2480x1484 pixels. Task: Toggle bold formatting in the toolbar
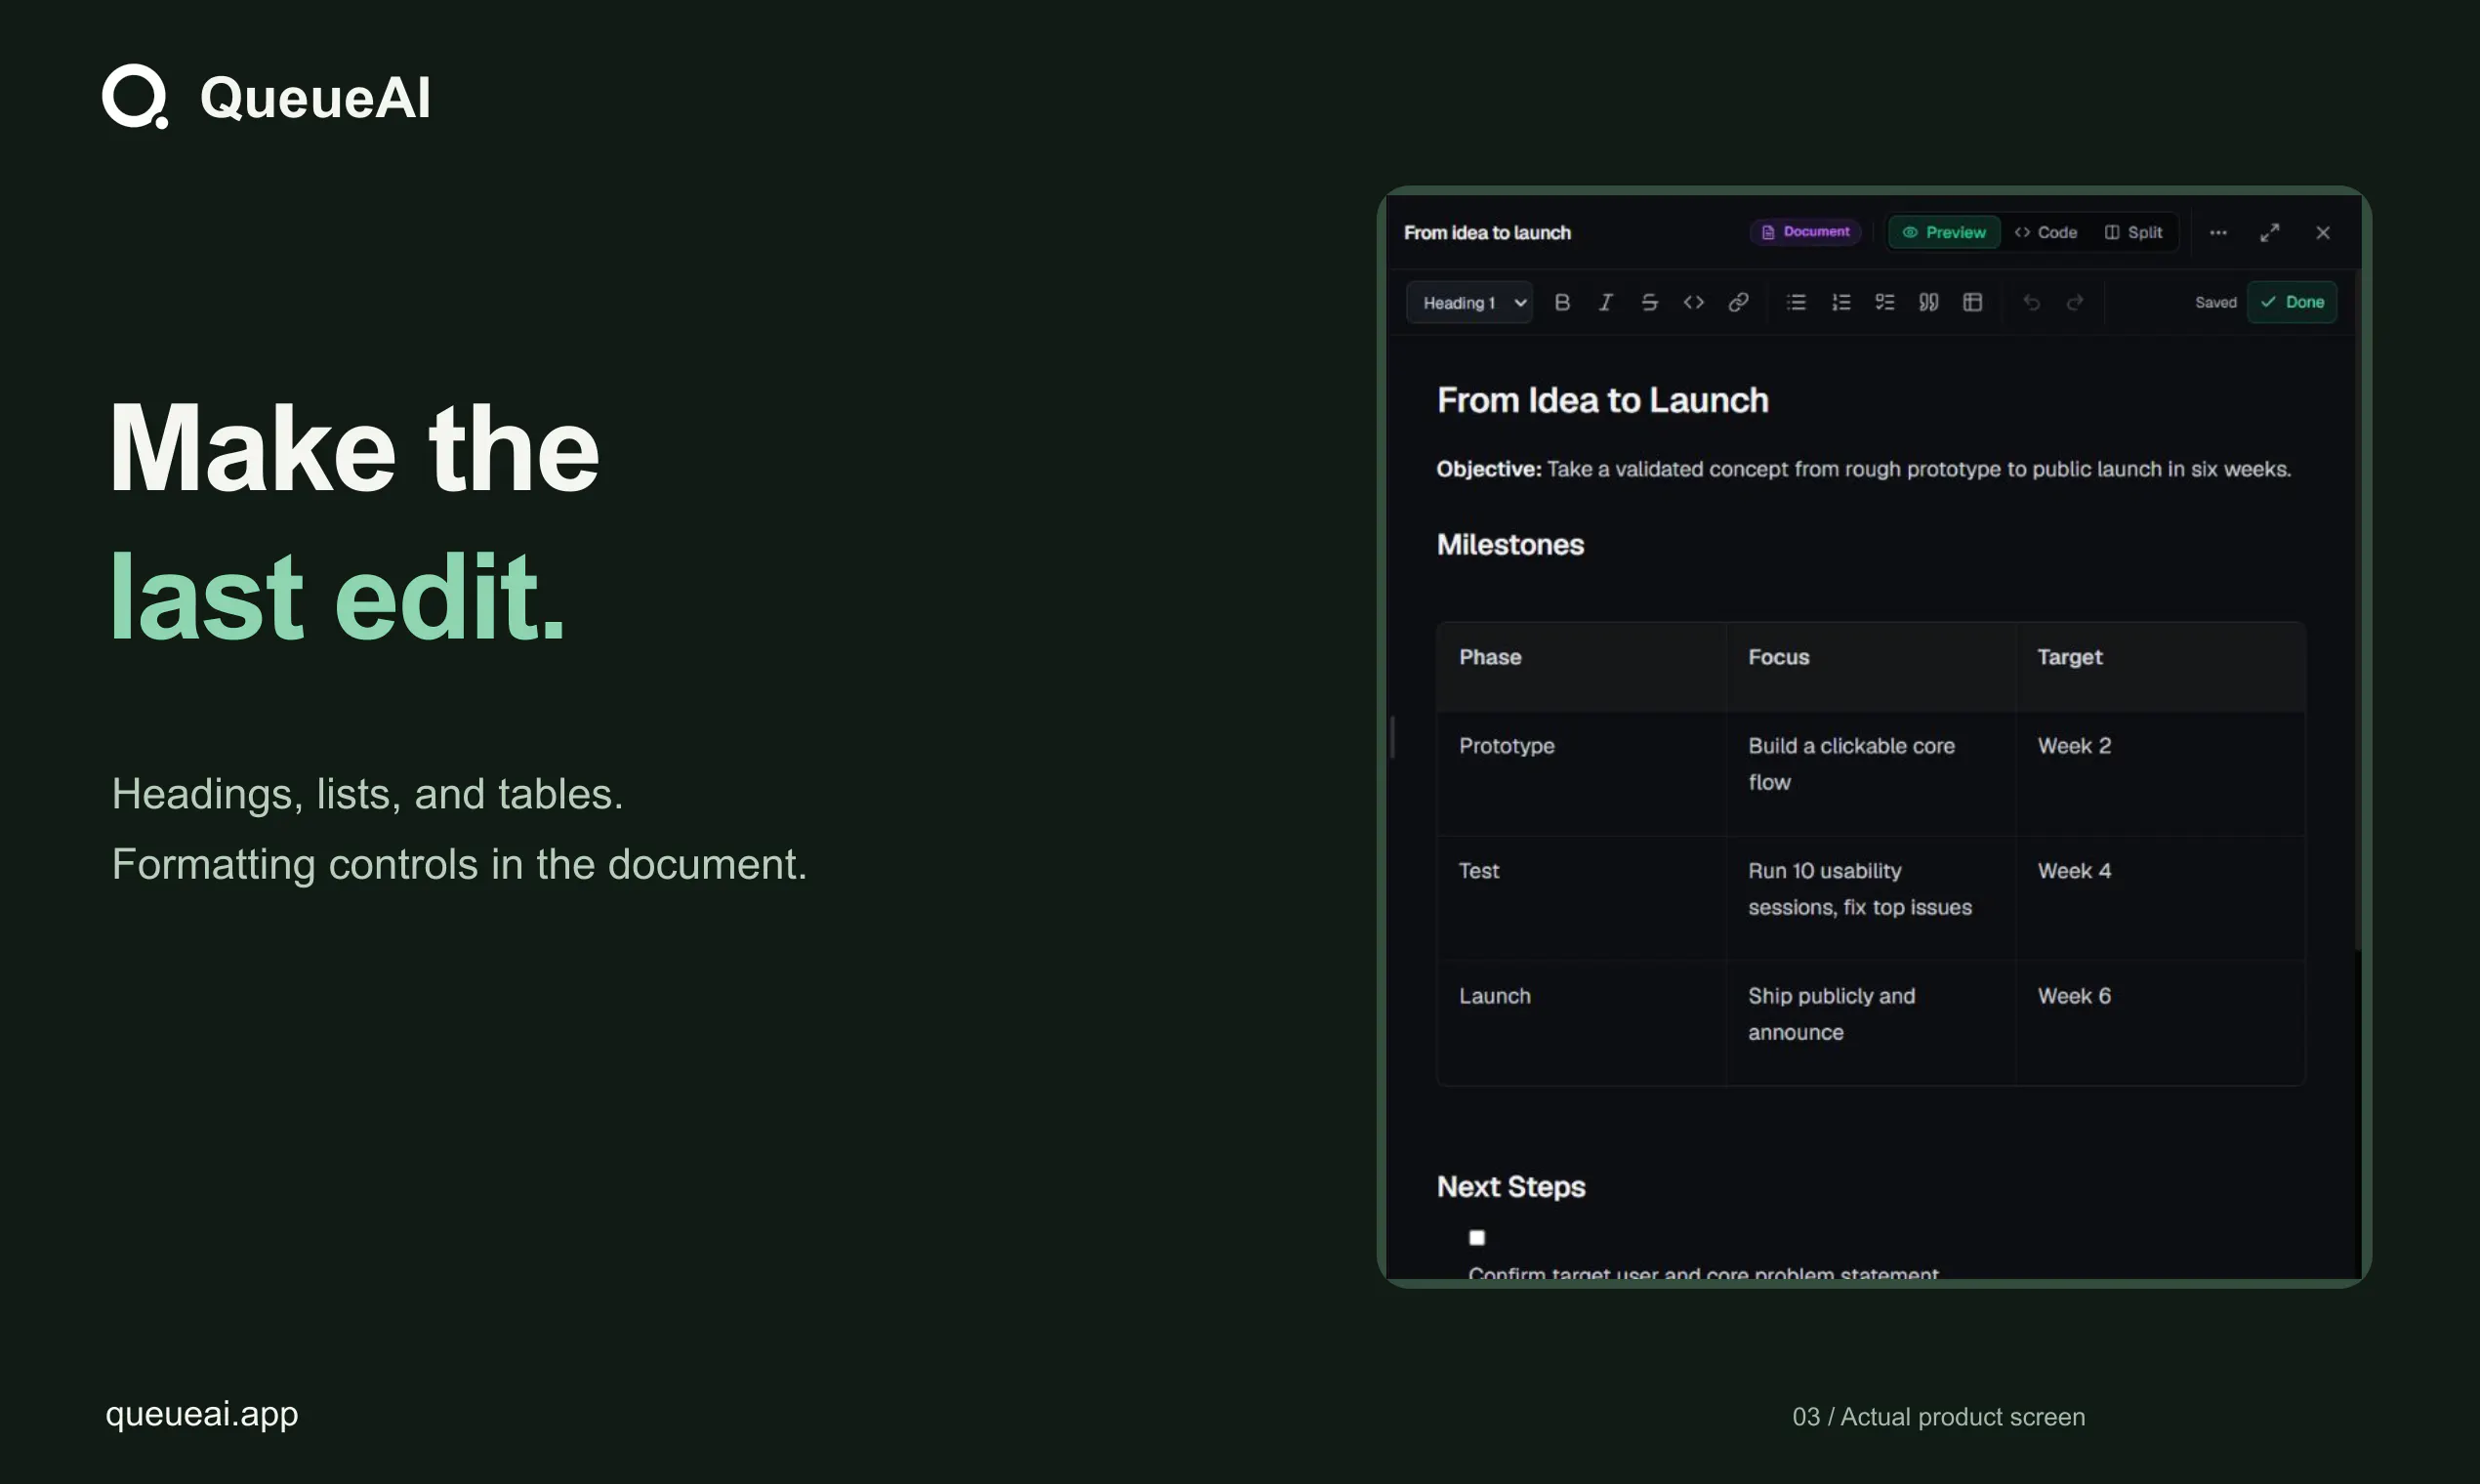(1562, 302)
